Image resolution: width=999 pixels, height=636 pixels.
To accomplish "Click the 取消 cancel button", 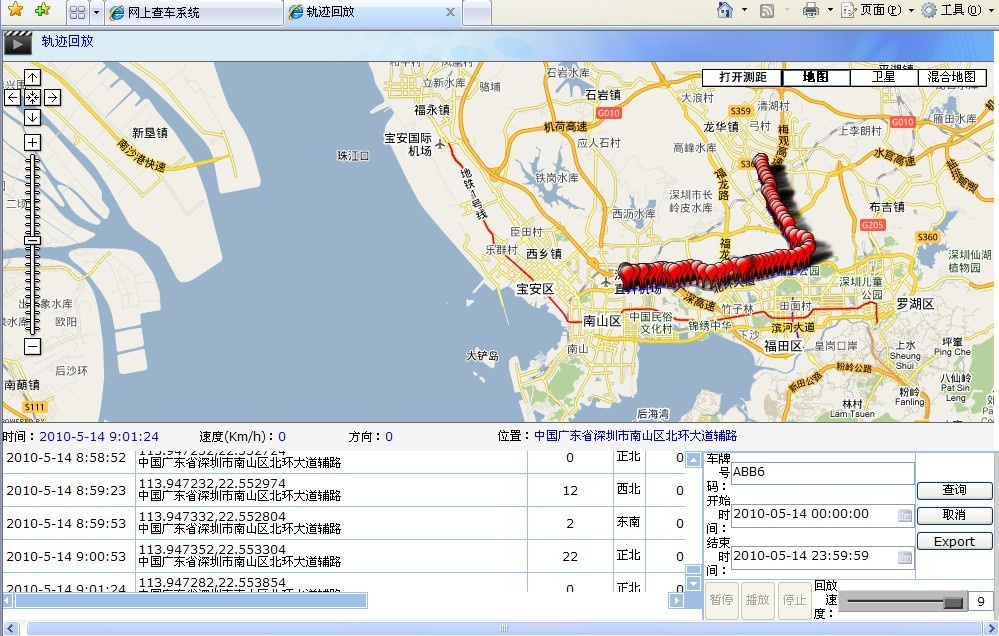I will (954, 515).
